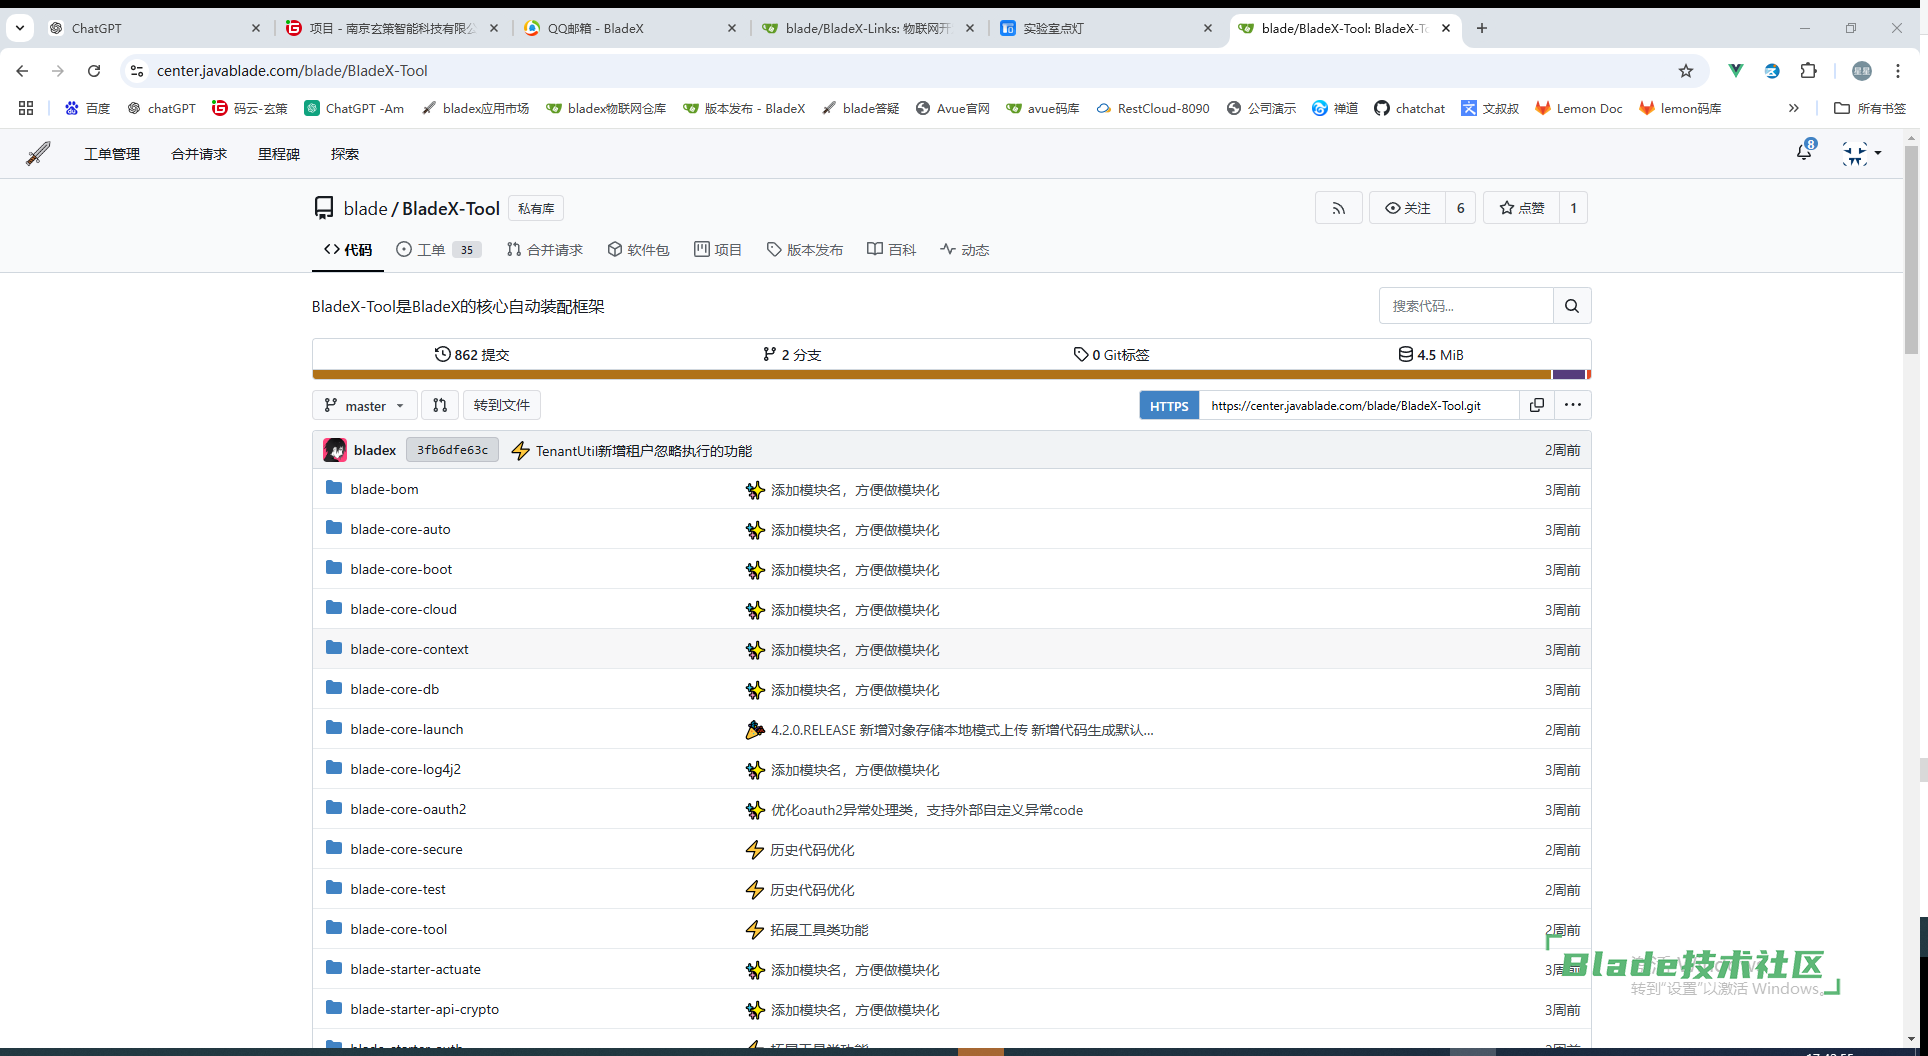
Task: Open the blade-starter-api-crypto folder
Action: point(424,1009)
